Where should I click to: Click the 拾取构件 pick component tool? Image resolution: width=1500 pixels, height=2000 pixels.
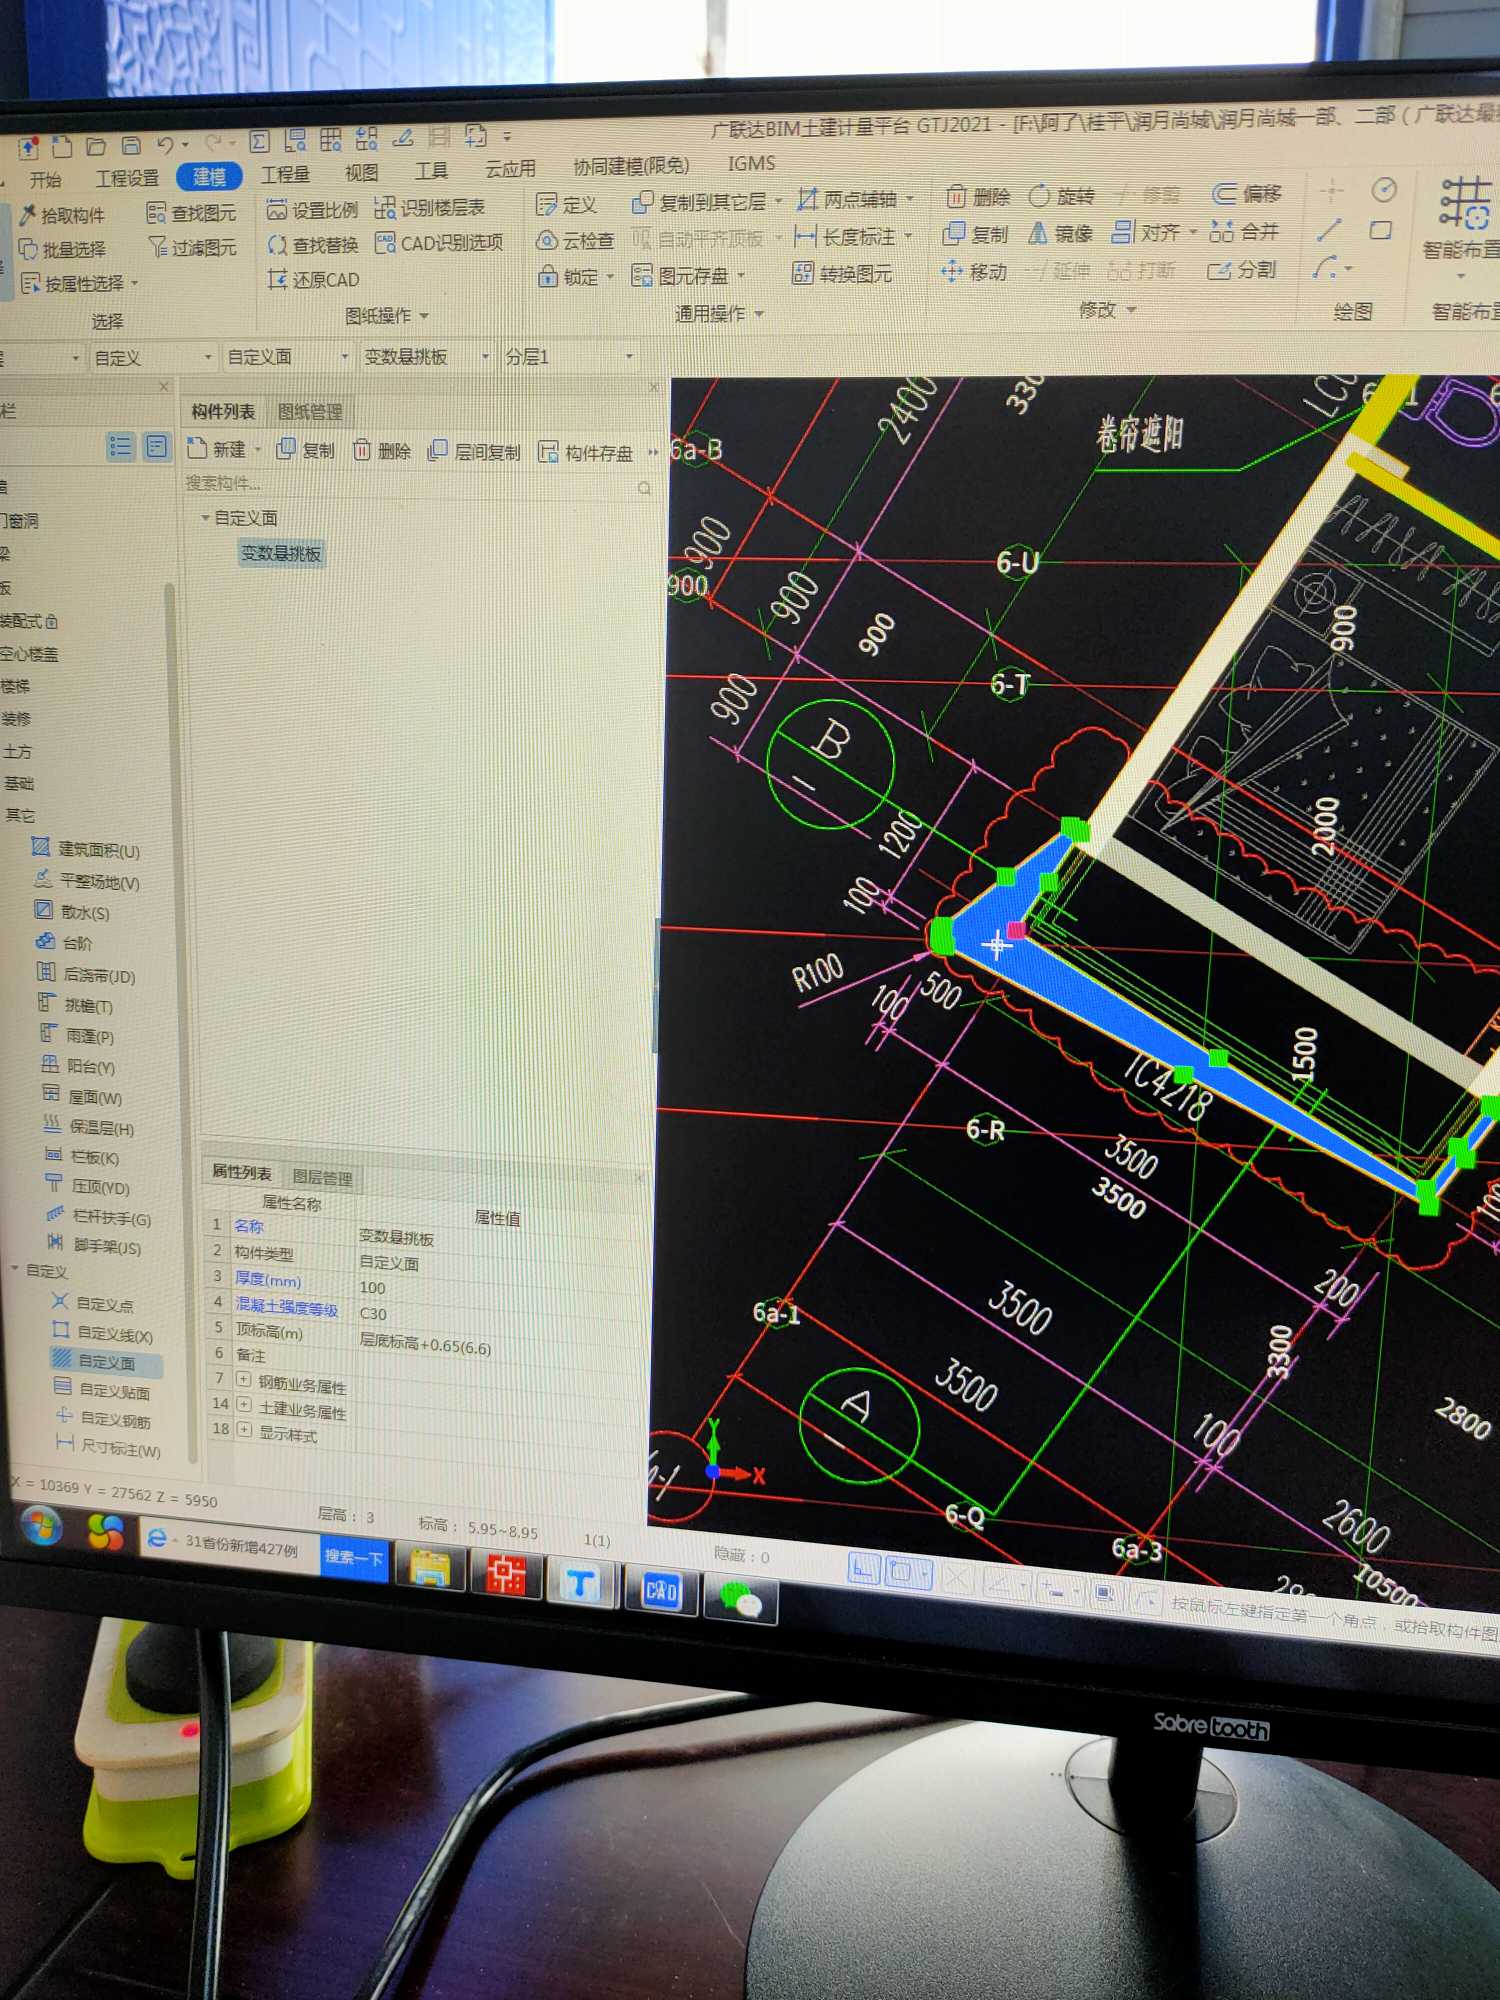tap(62, 215)
